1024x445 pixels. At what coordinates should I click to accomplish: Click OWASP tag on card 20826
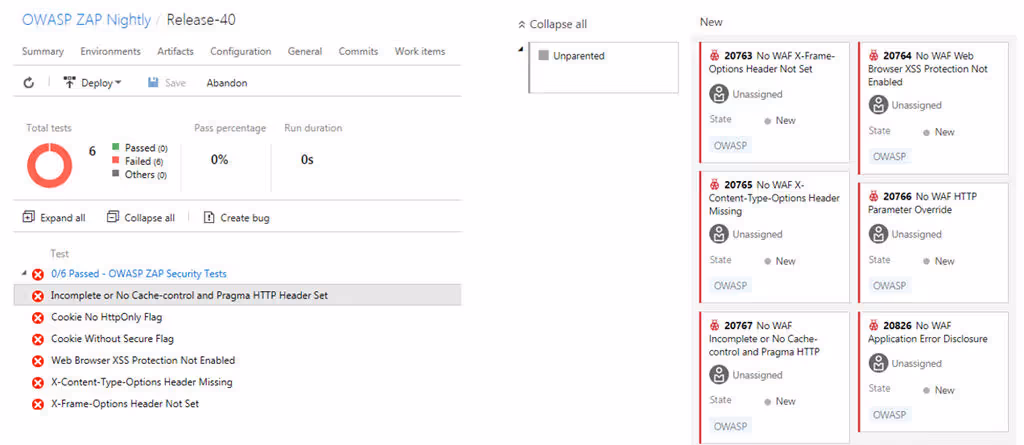pyautogui.click(x=889, y=414)
